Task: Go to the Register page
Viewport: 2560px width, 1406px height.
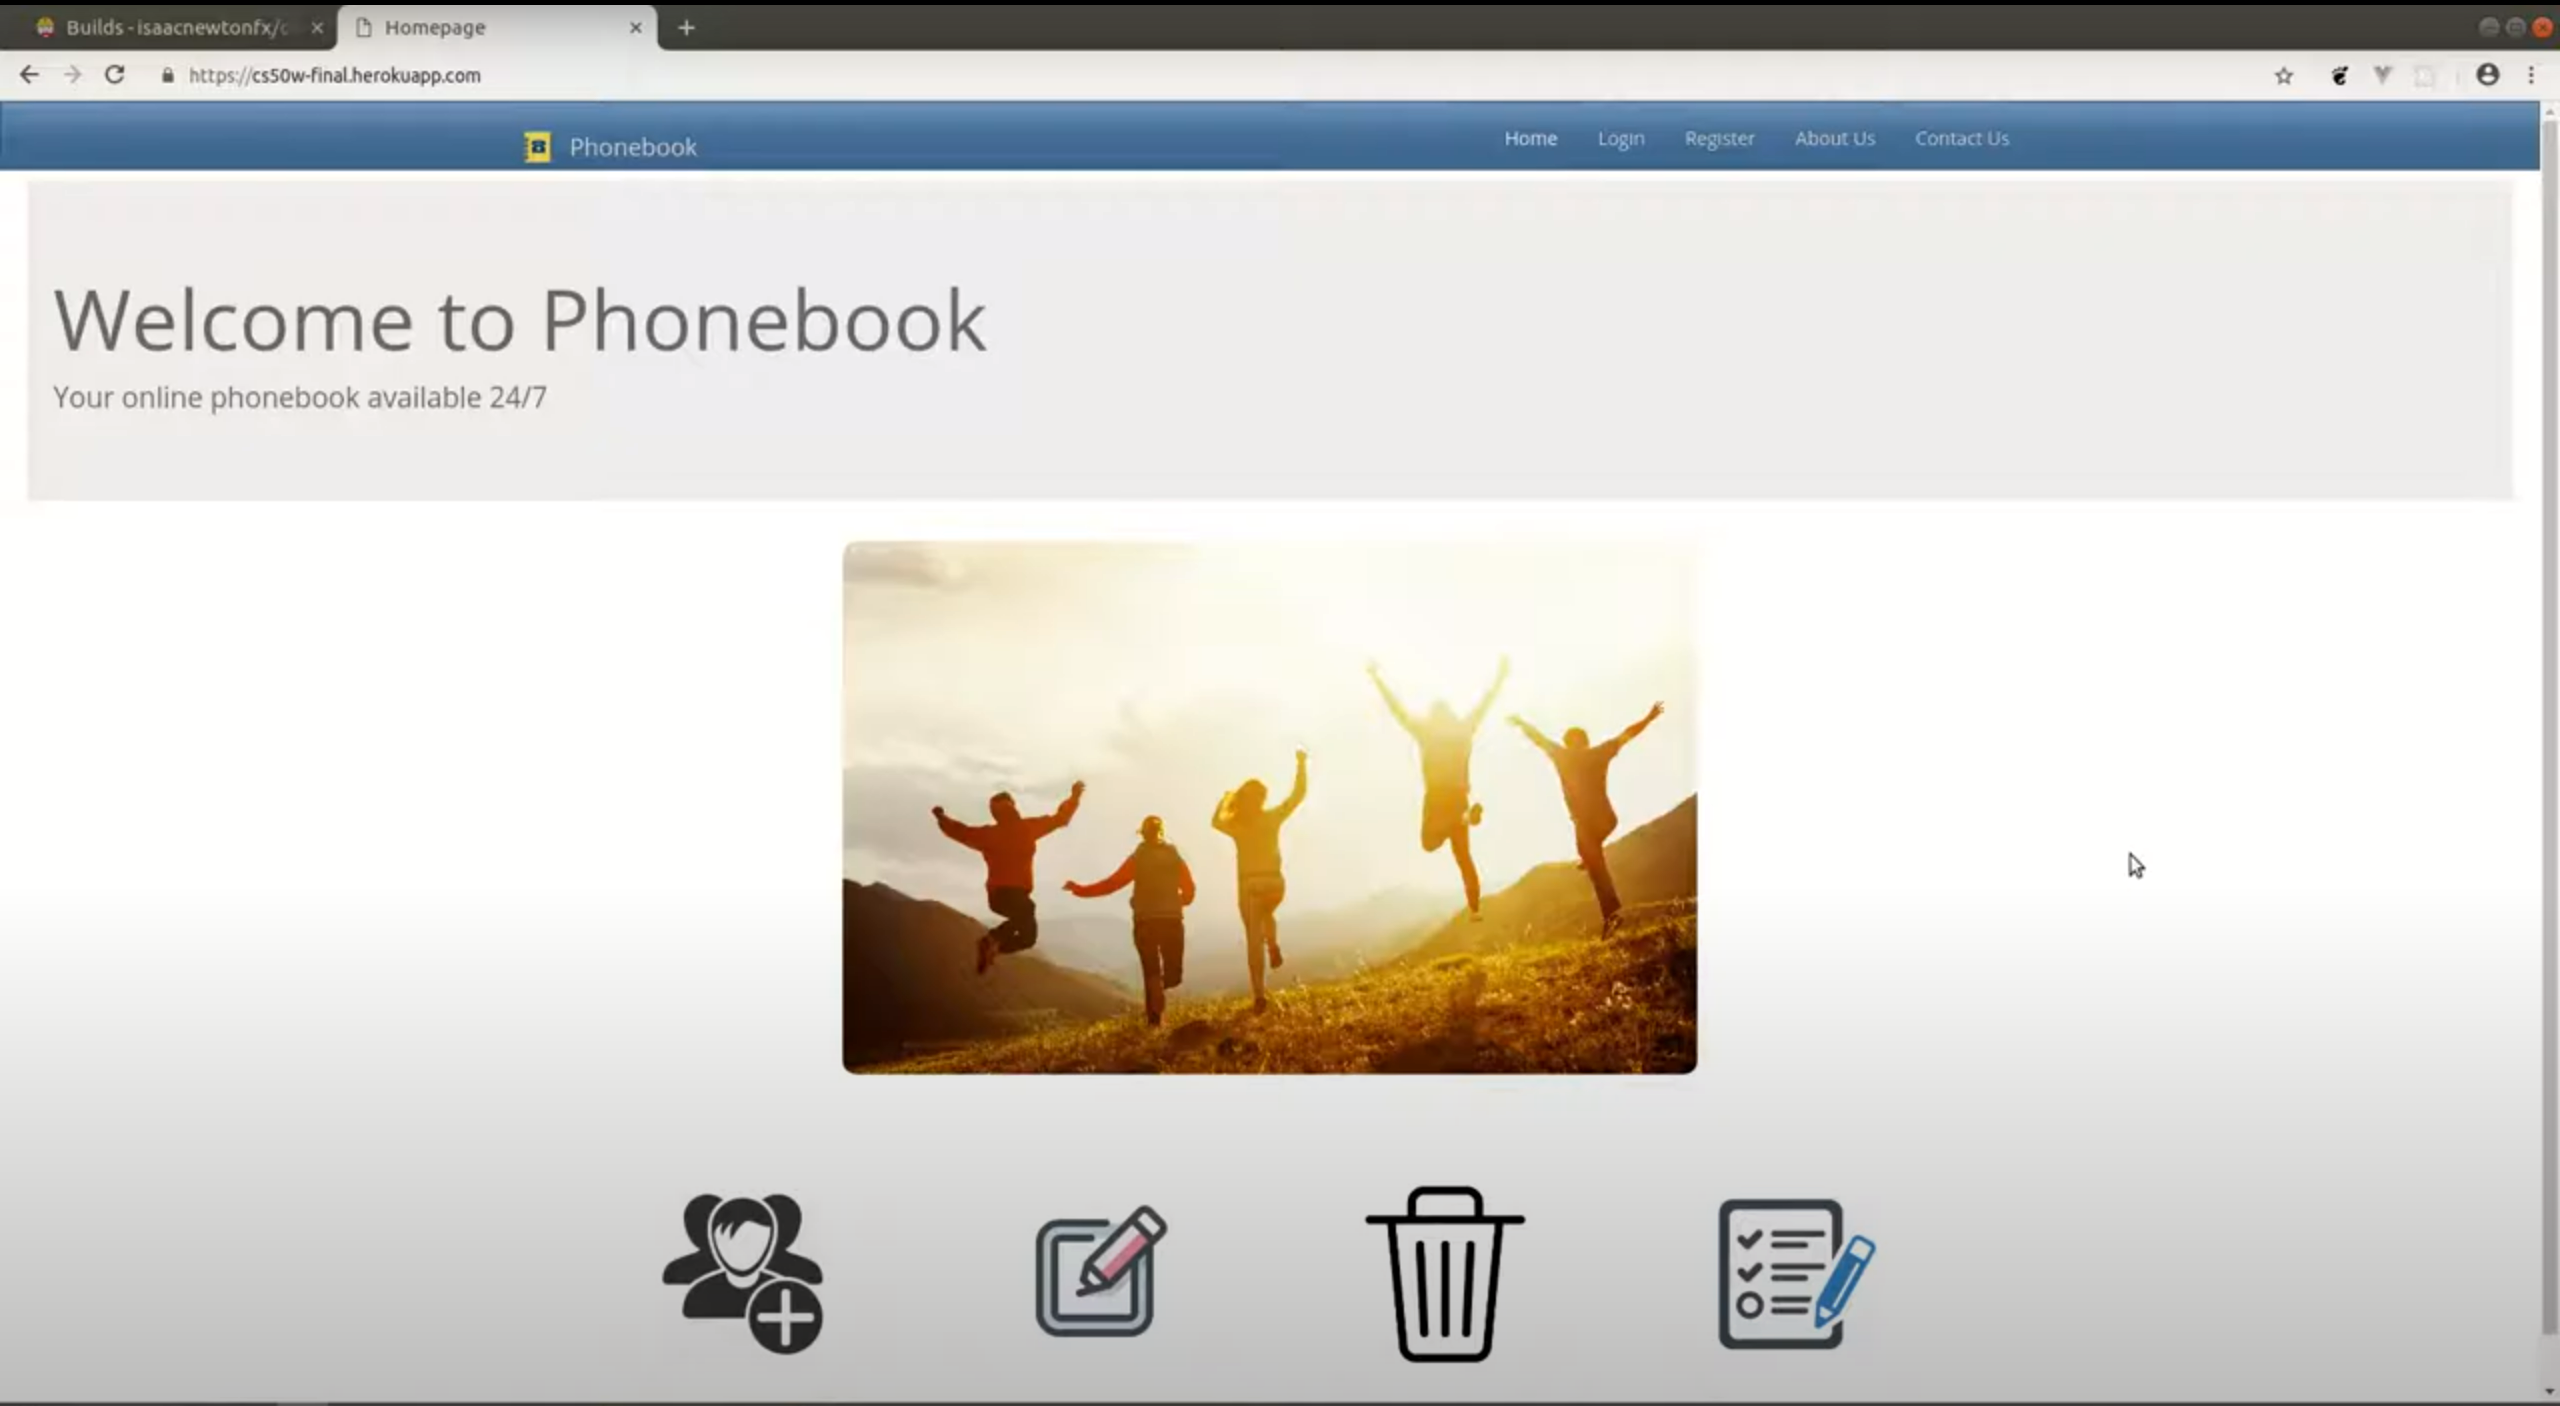Action: [x=1718, y=138]
